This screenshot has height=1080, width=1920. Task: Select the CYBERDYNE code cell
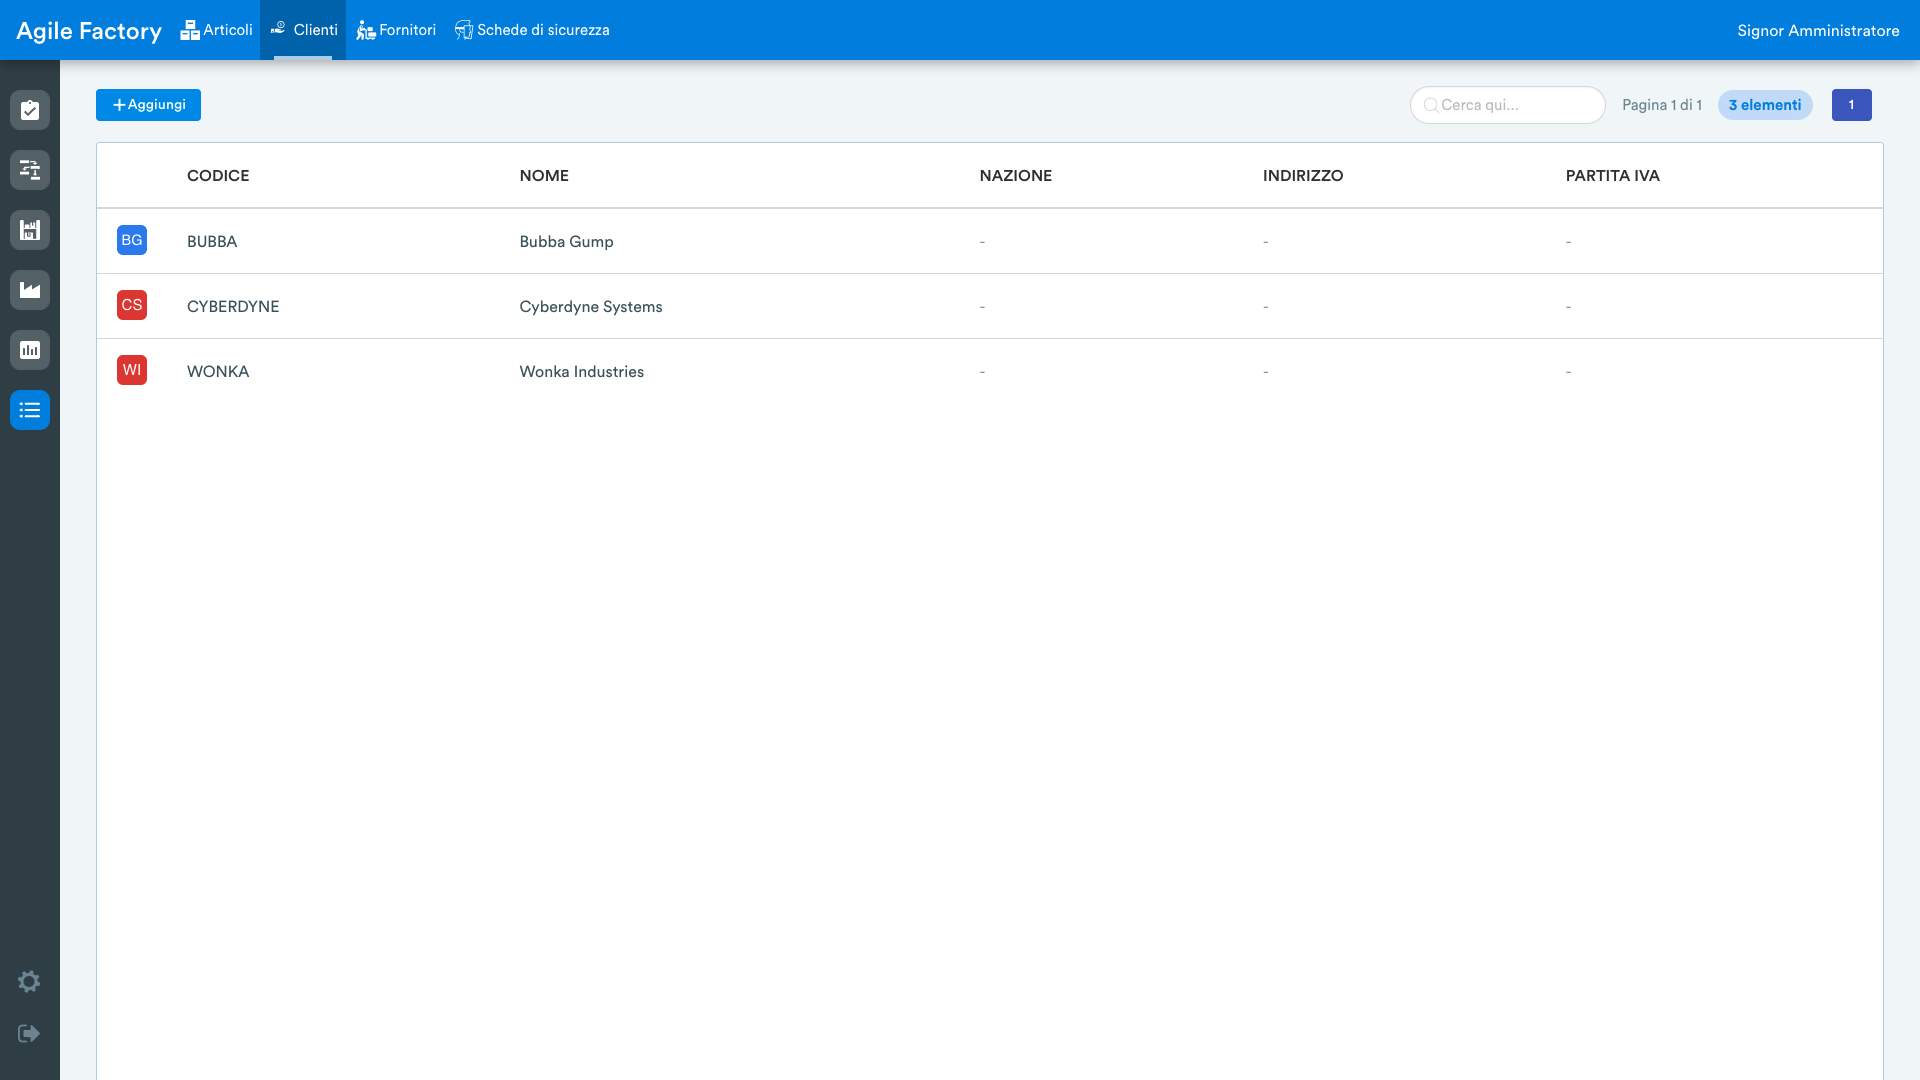click(233, 307)
